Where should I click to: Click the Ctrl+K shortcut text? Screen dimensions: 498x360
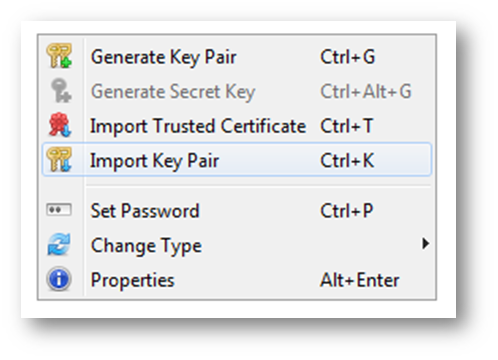347,160
